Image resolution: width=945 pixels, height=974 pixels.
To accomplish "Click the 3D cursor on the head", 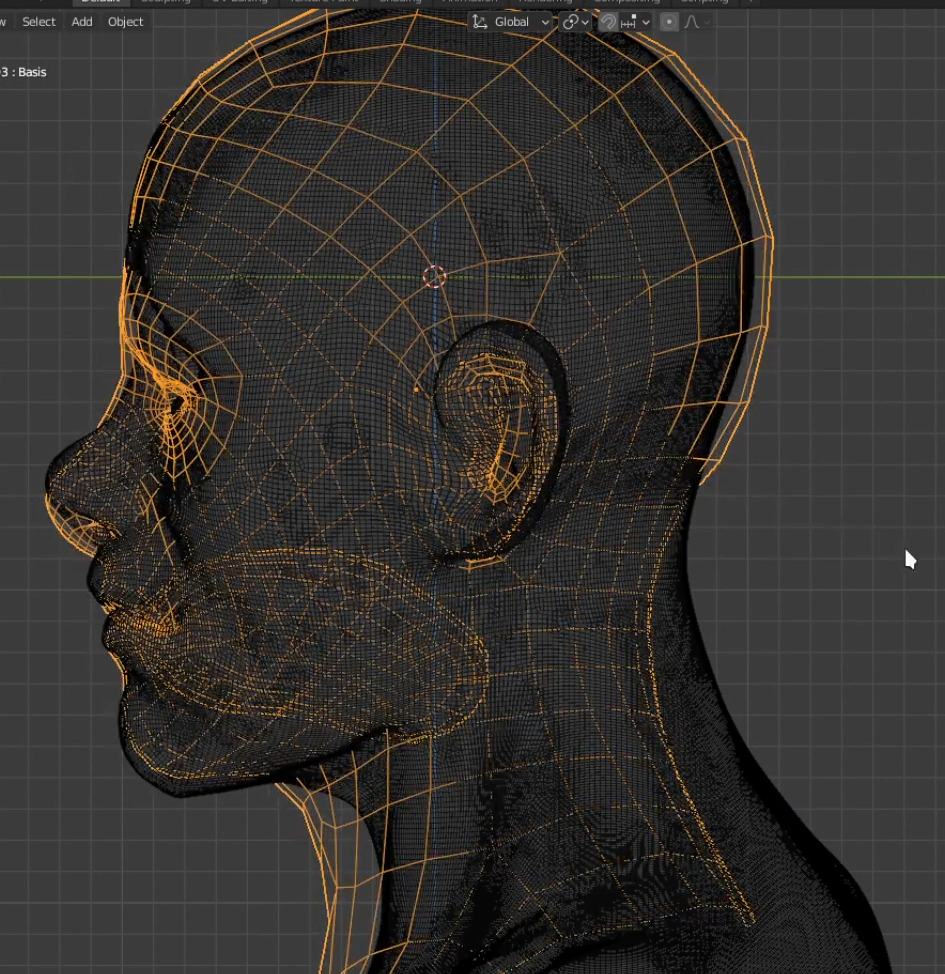I will coord(434,276).
